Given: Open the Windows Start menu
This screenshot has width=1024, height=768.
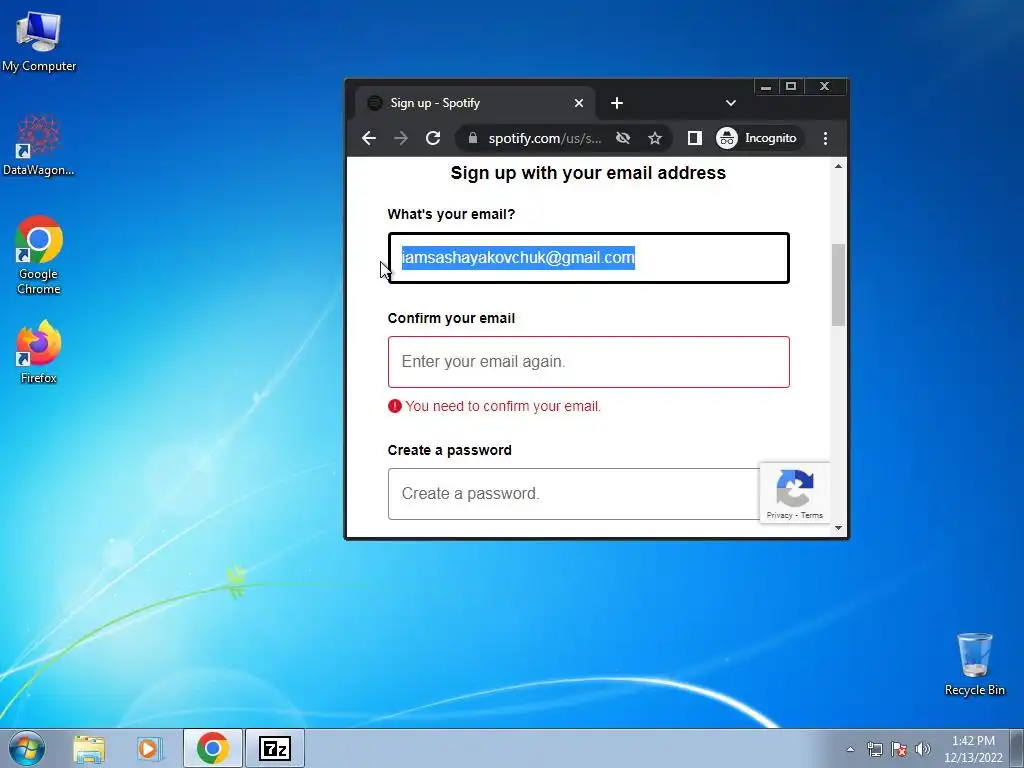Looking at the screenshot, I should pyautogui.click(x=27, y=748).
